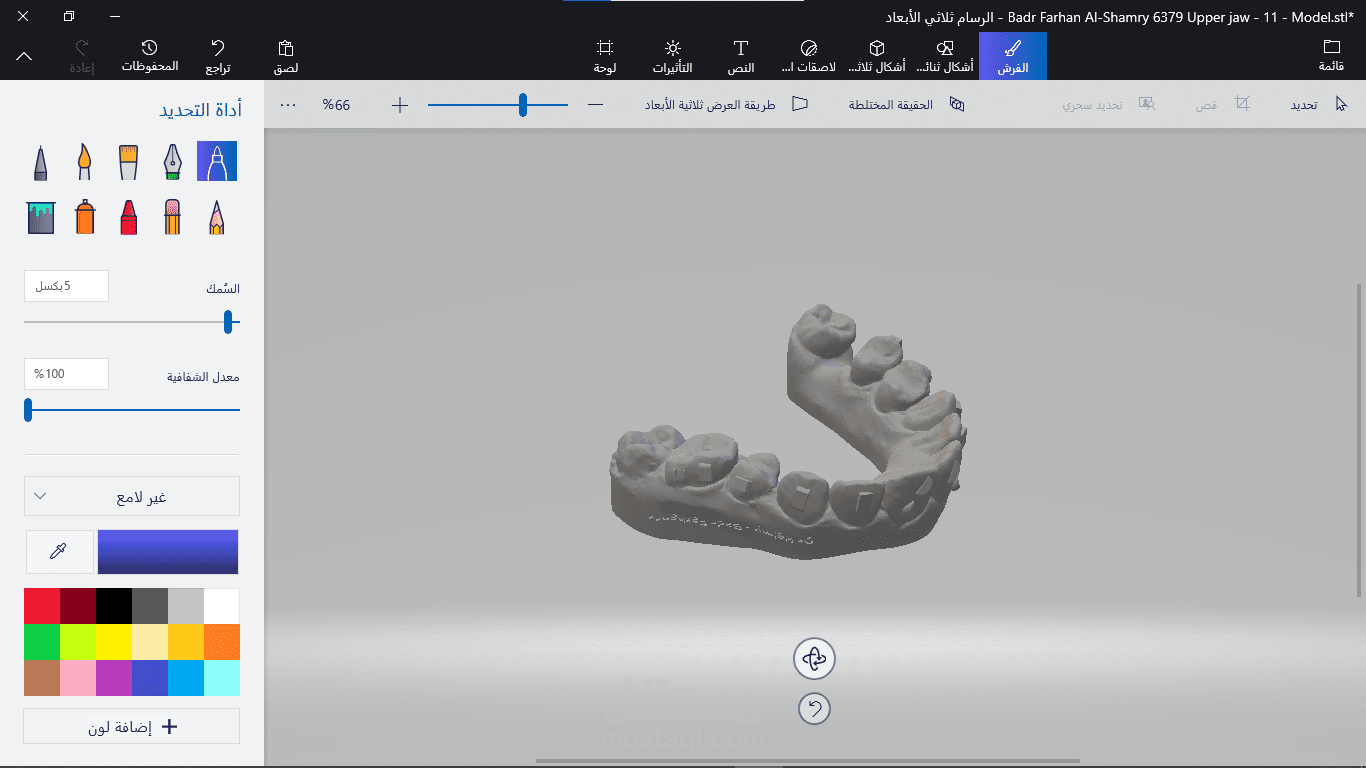Switch to the Text (النص) tab
The image size is (1366, 768).
click(x=741, y=56)
